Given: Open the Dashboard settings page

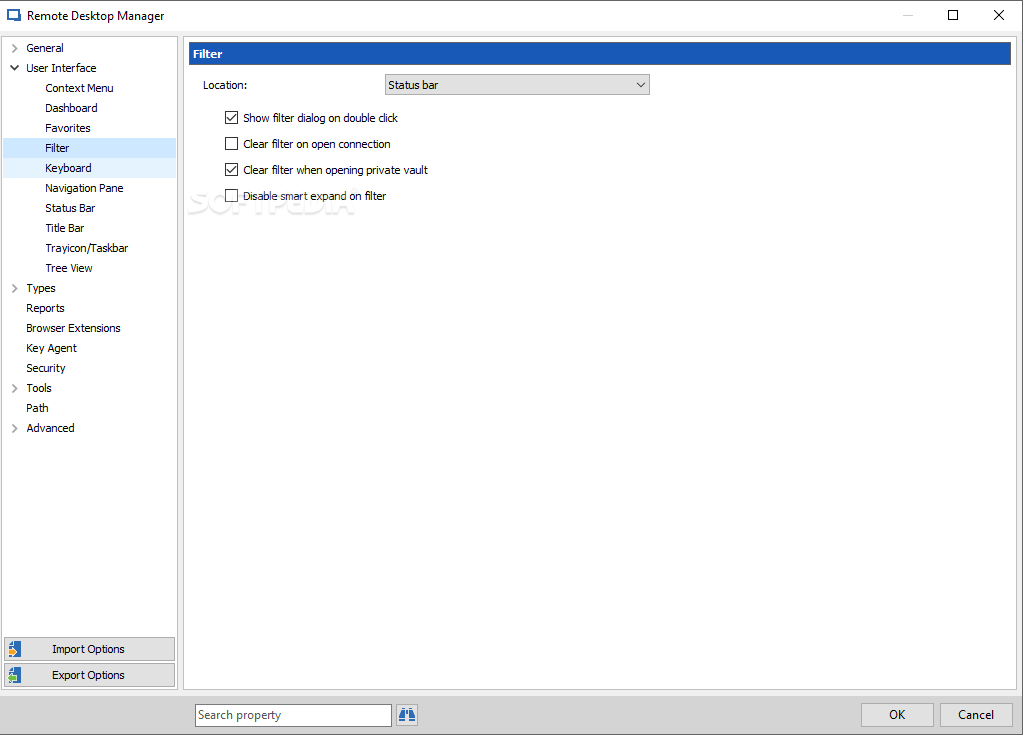Looking at the screenshot, I should pos(71,108).
